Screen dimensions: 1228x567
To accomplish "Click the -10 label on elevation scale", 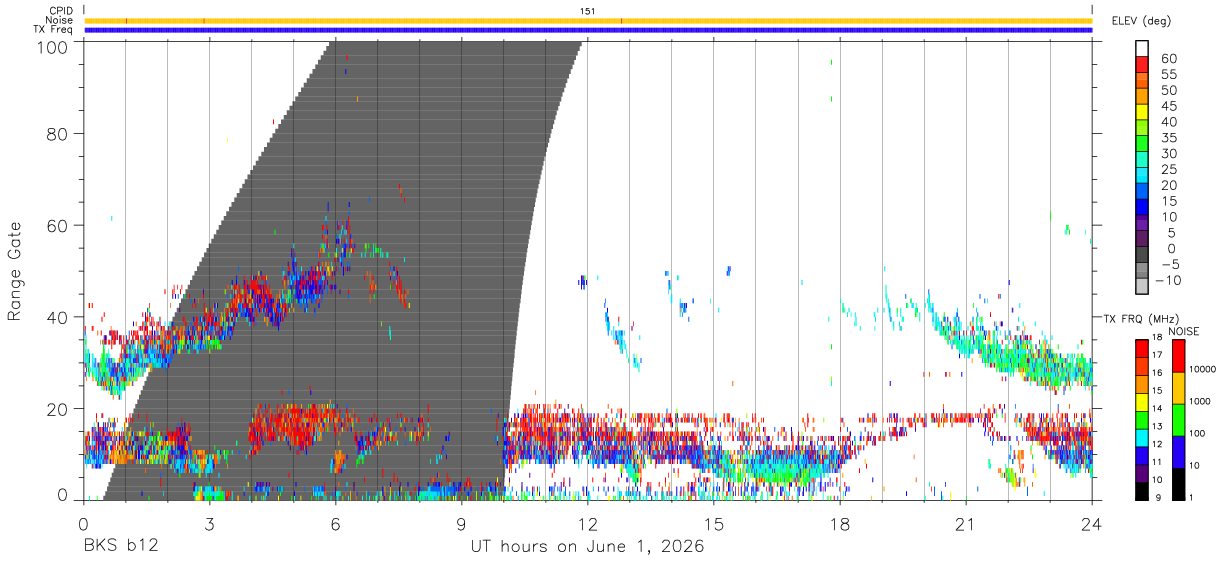I will coord(1169,280).
